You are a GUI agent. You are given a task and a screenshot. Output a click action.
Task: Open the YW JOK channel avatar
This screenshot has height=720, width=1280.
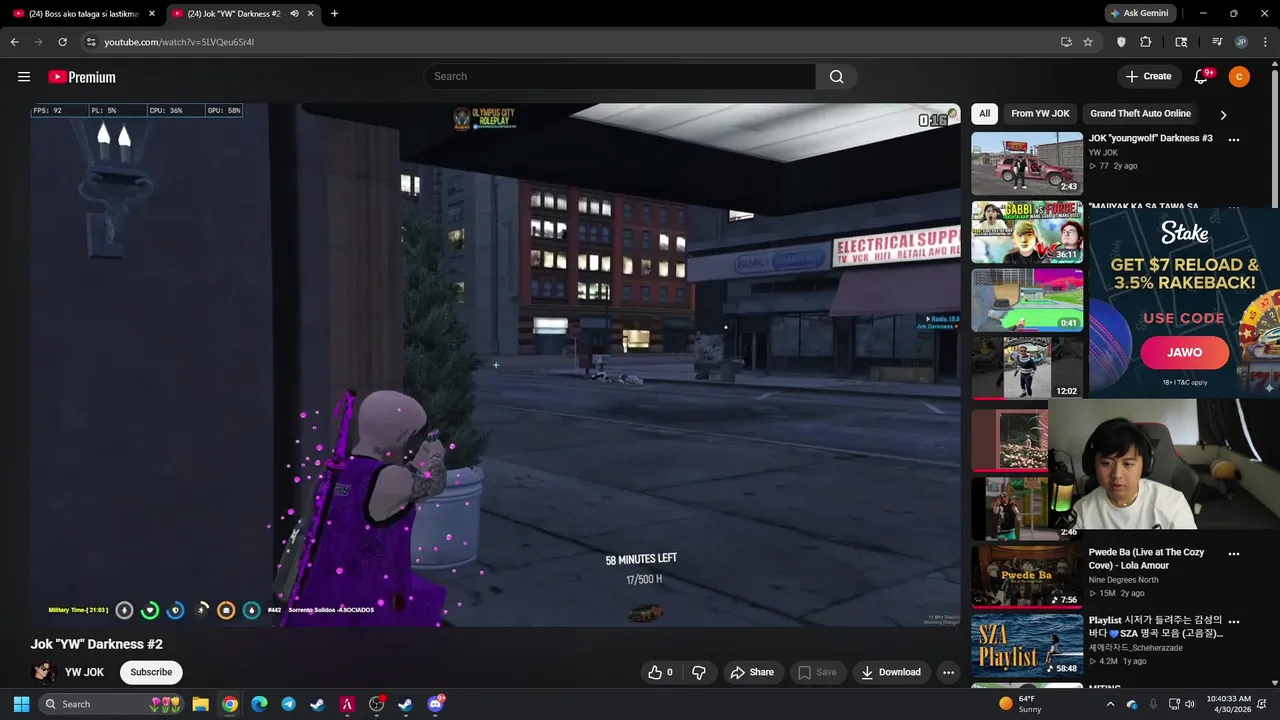[x=44, y=672]
